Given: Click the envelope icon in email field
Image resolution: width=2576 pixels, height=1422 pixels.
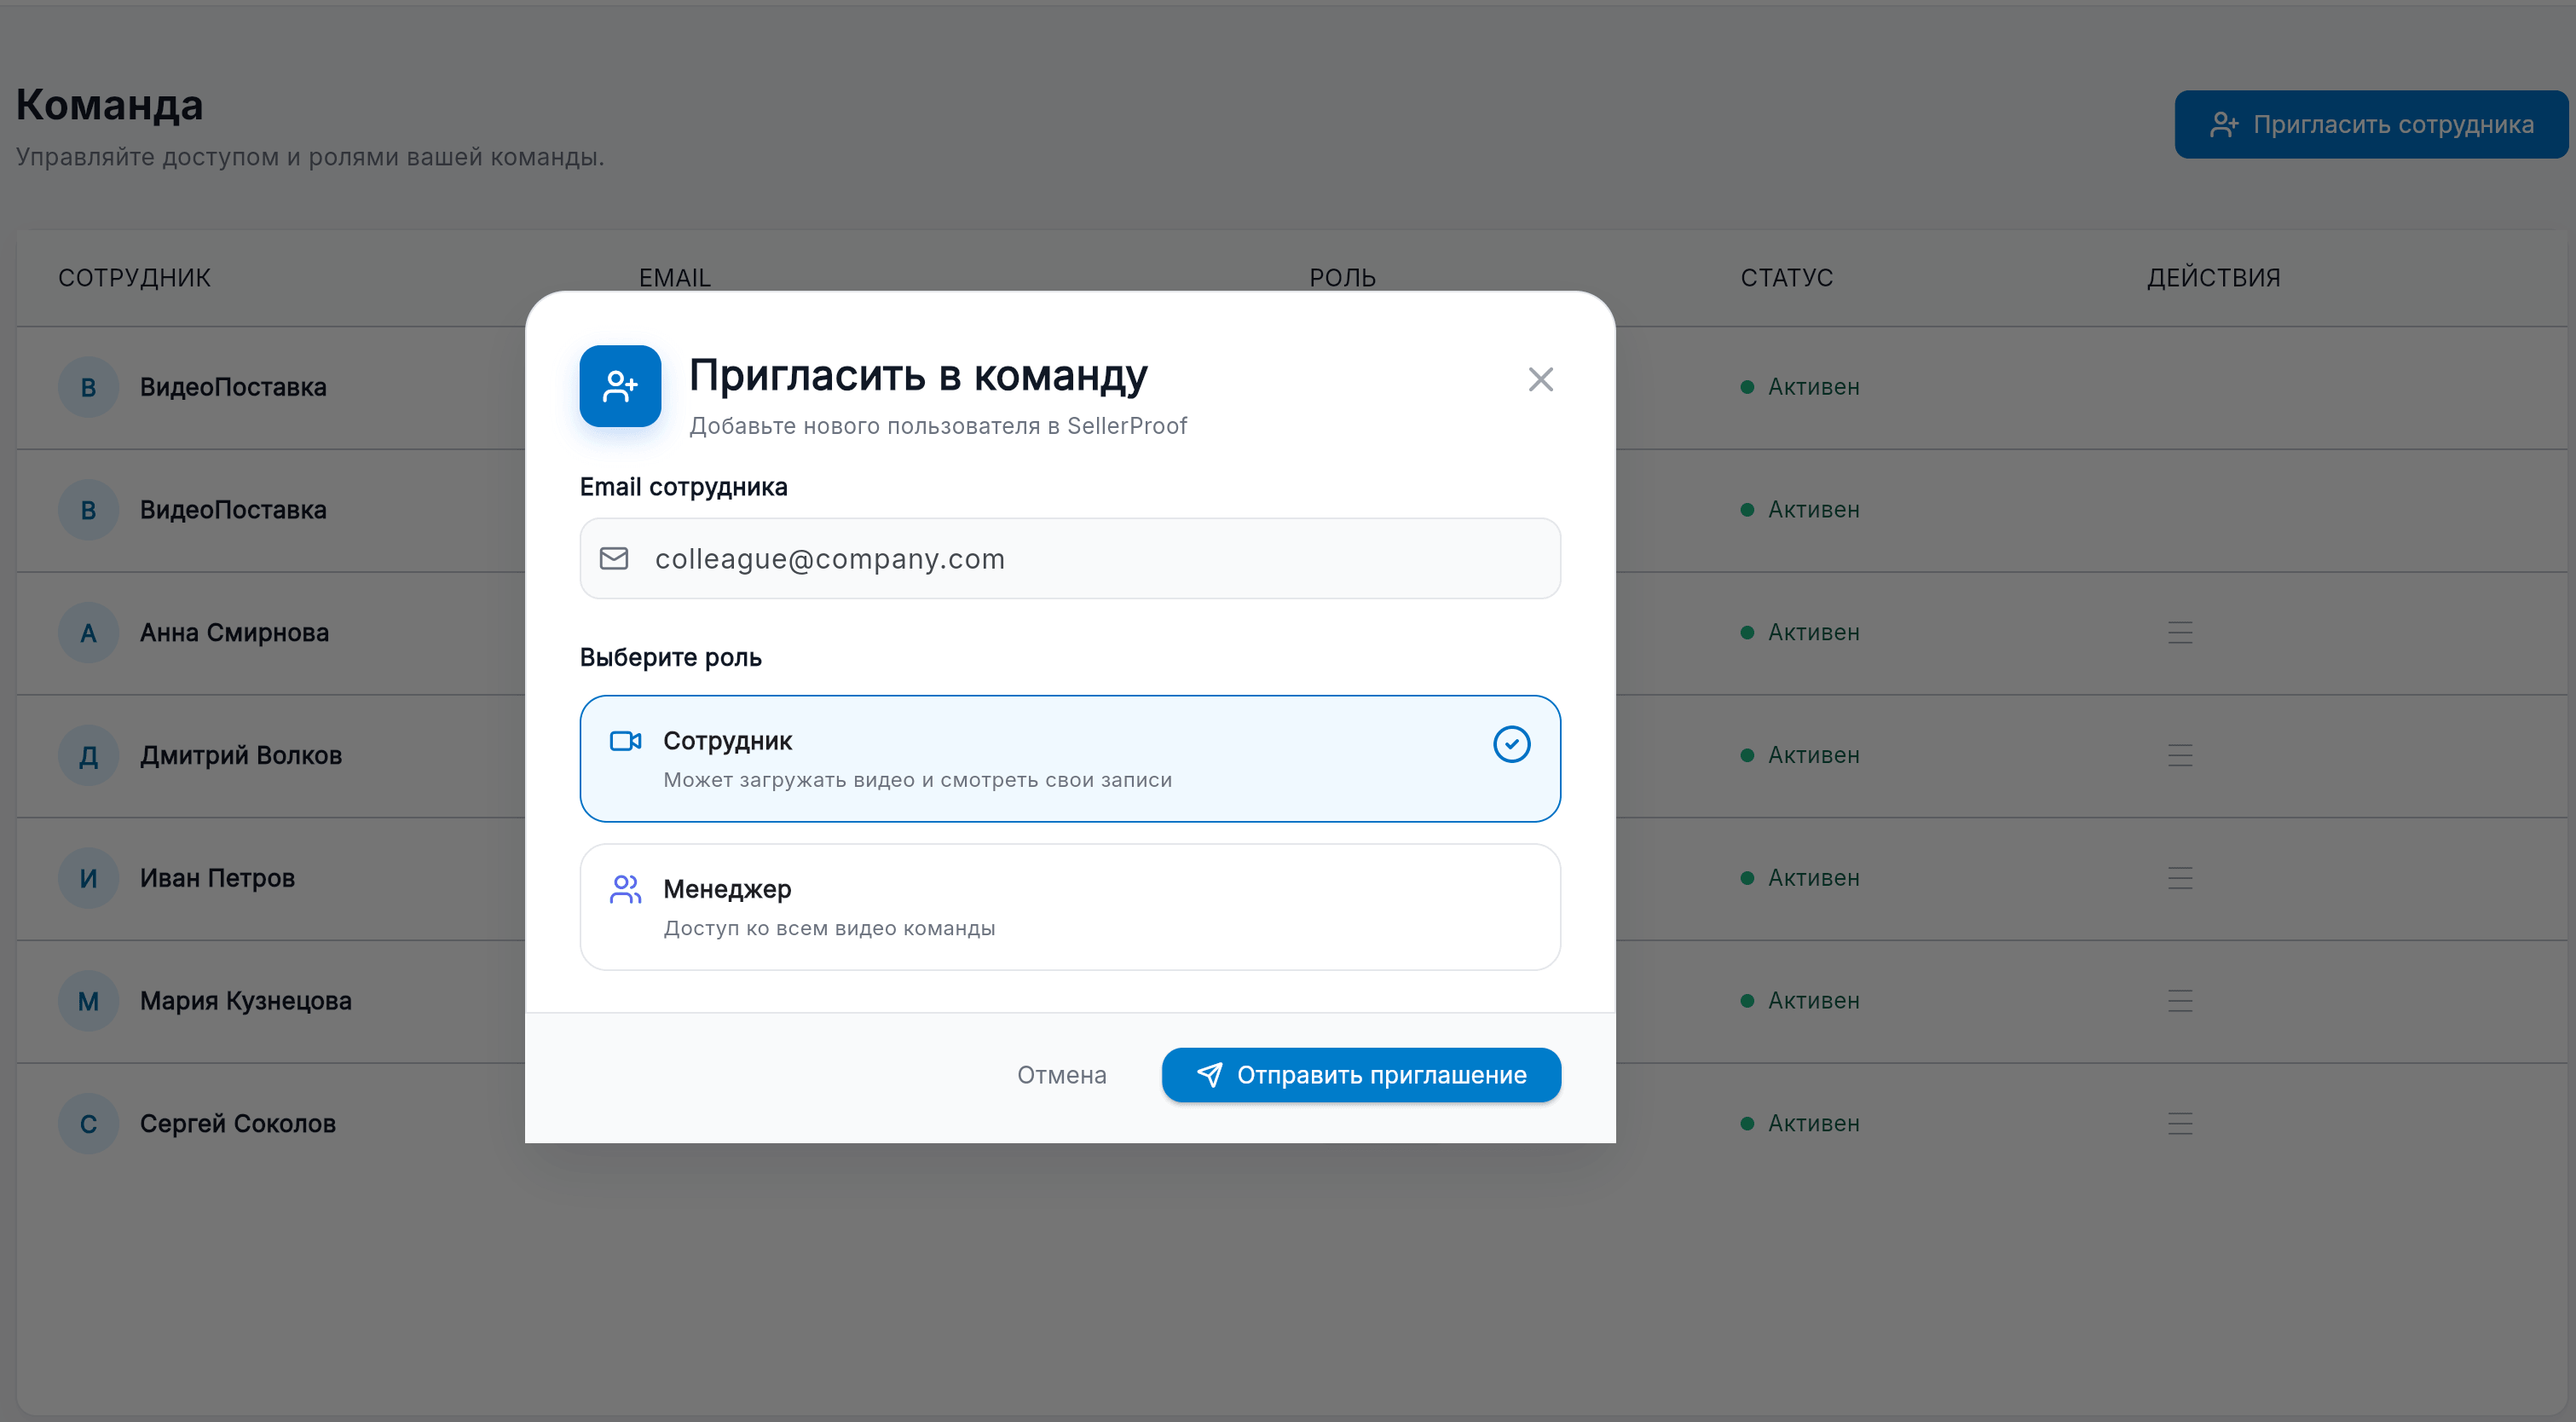Looking at the screenshot, I should [x=614, y=558].
